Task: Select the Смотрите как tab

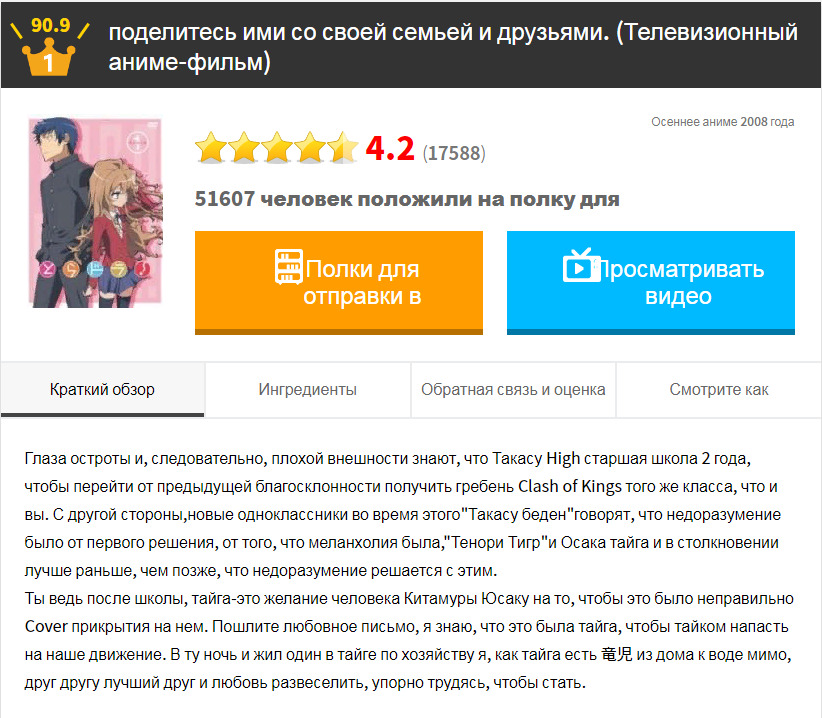Action: coord(719,389)
